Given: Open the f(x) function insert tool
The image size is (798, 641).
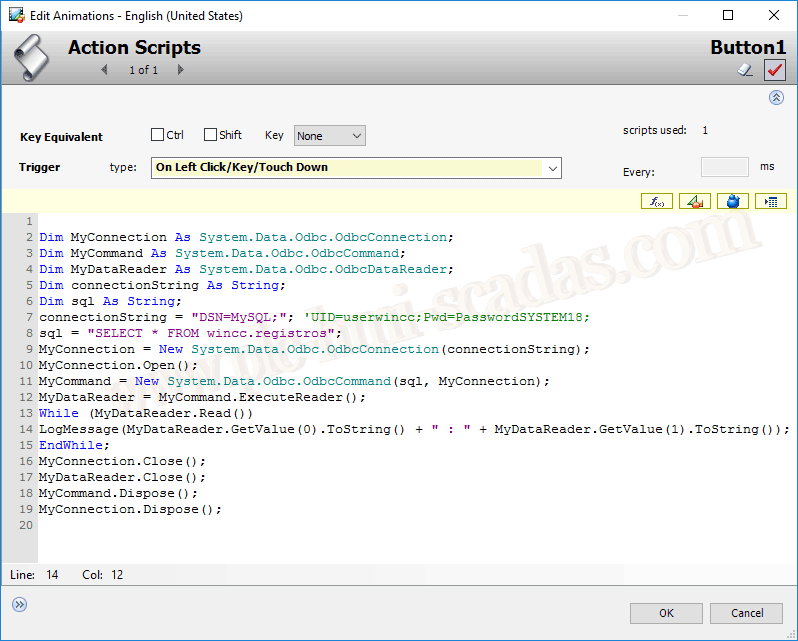Looking at the screenshot, I should [x=657, y=201].
